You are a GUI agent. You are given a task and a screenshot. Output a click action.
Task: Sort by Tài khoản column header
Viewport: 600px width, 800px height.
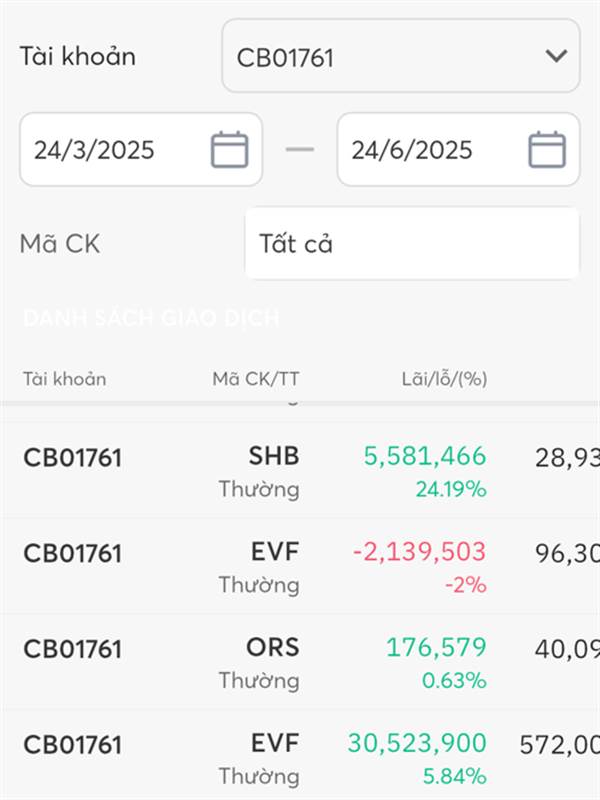[65, 379]
